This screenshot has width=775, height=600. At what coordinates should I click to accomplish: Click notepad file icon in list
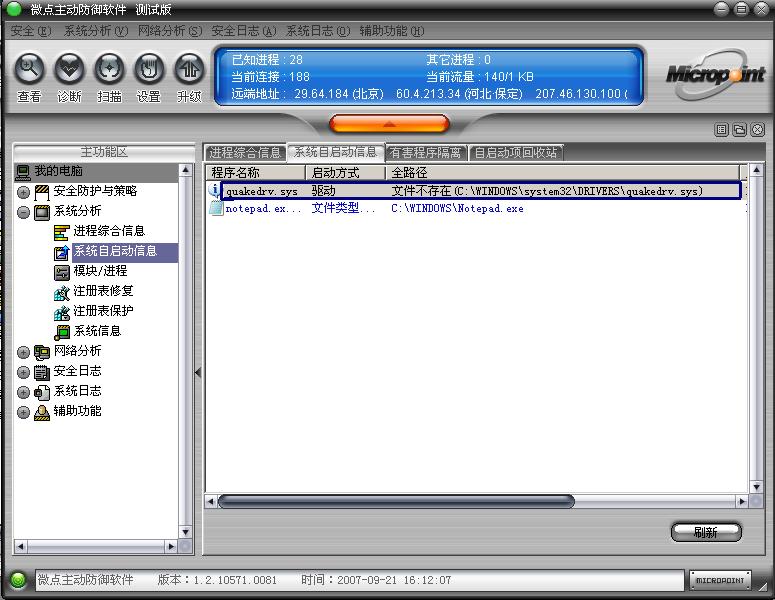pyautogui.click(x=216, y=208)
